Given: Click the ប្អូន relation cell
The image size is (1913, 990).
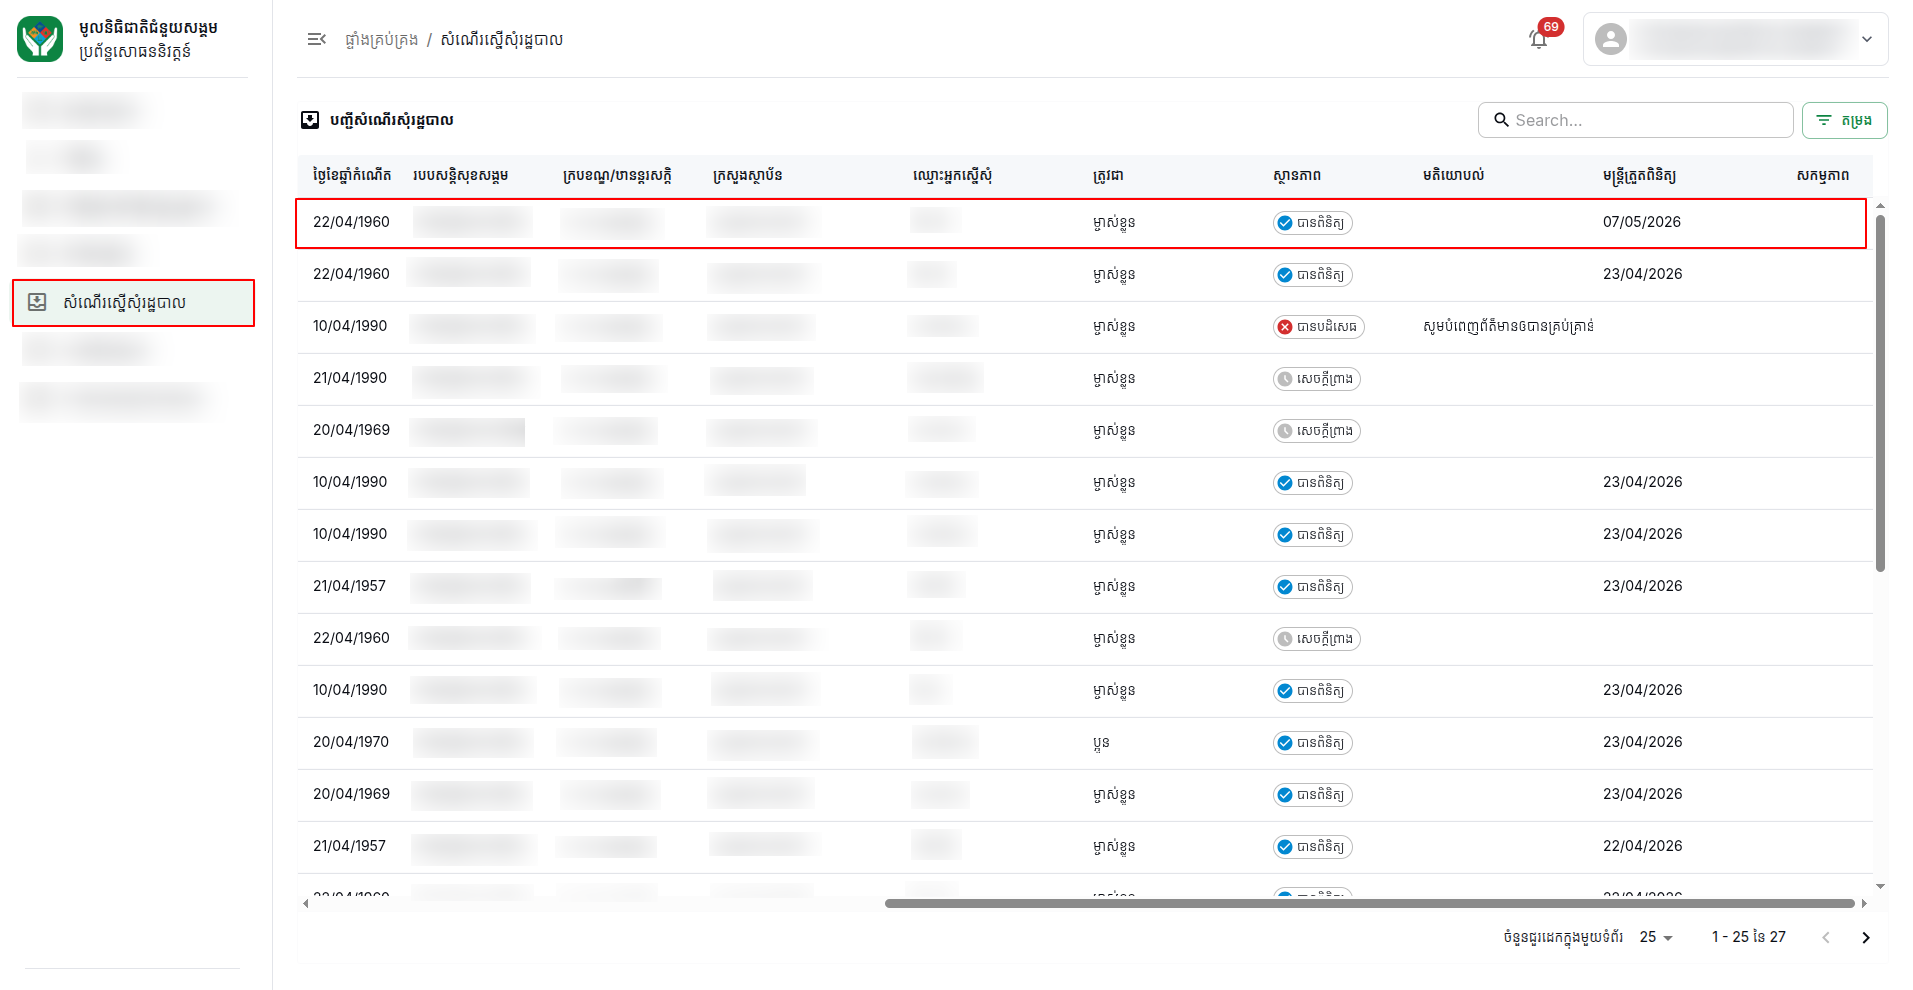Looking at the screenshot, I should coord(1101,743).
